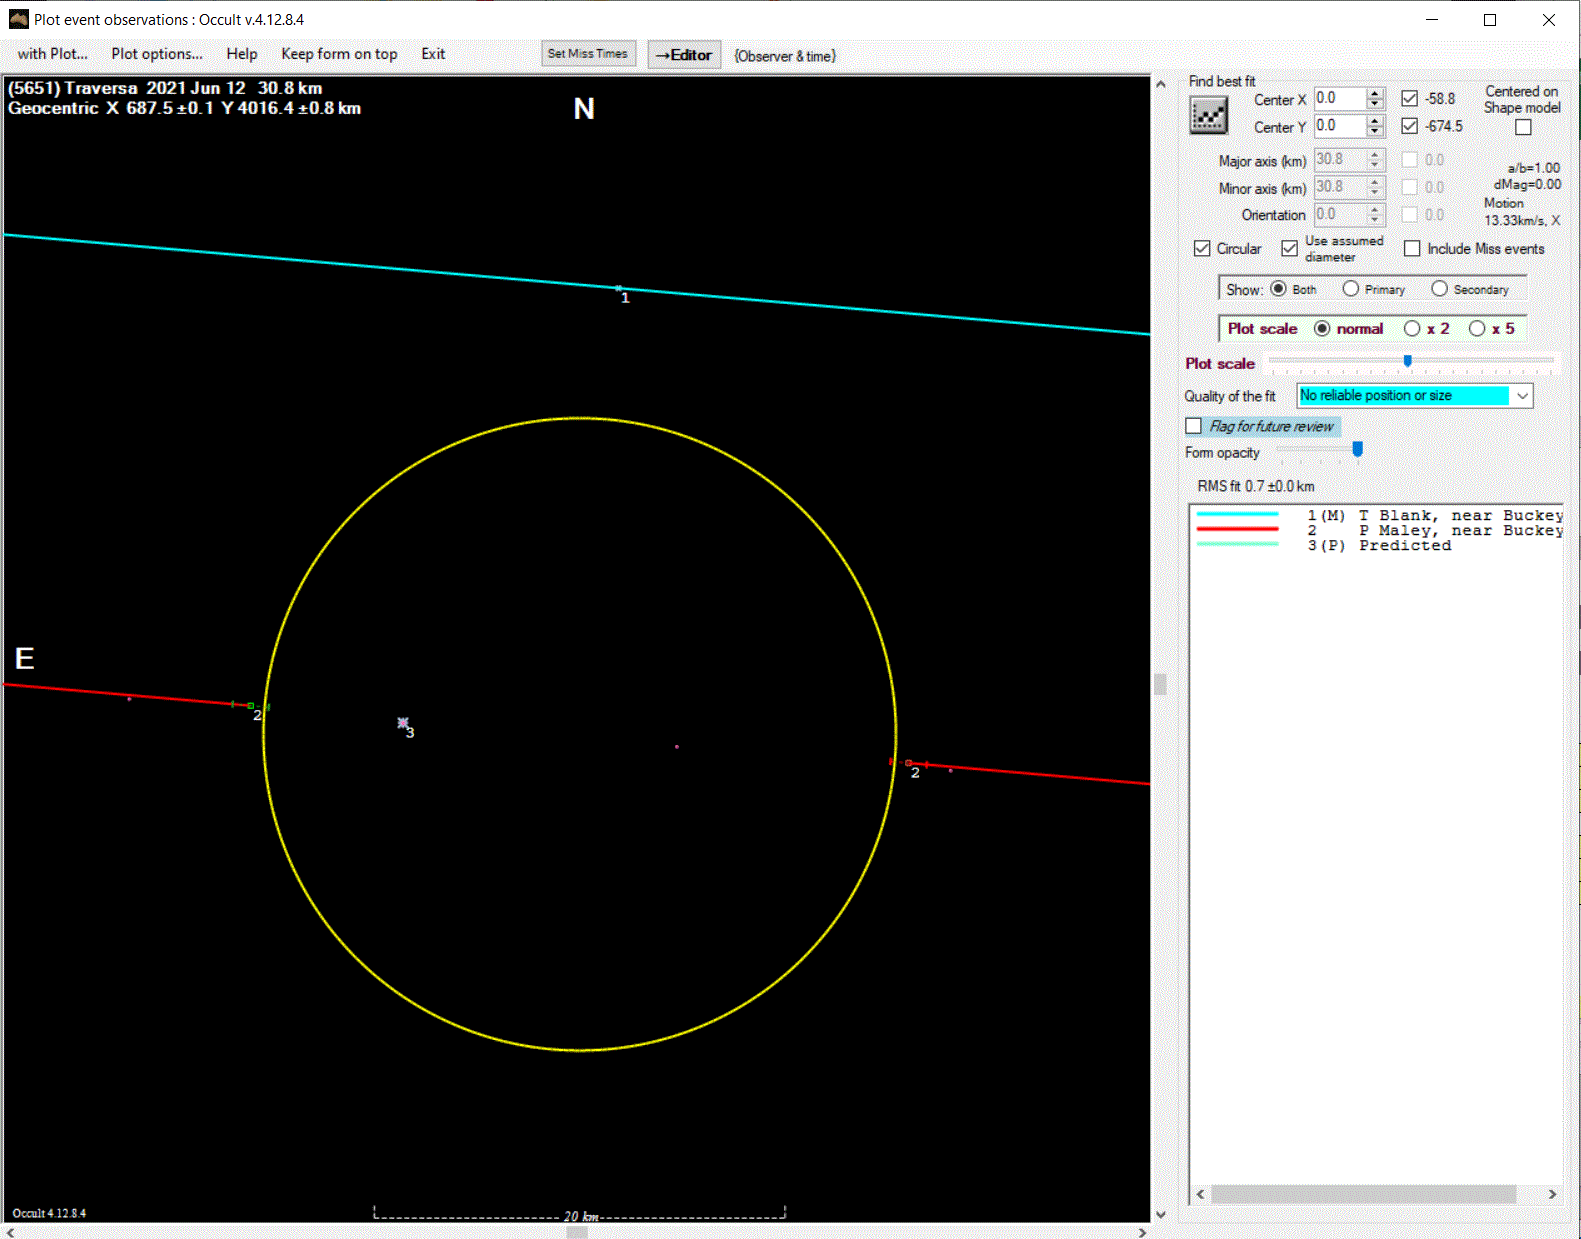
Task: Enable 'Include Miss events' checkbox
Action: (1412, 248)
